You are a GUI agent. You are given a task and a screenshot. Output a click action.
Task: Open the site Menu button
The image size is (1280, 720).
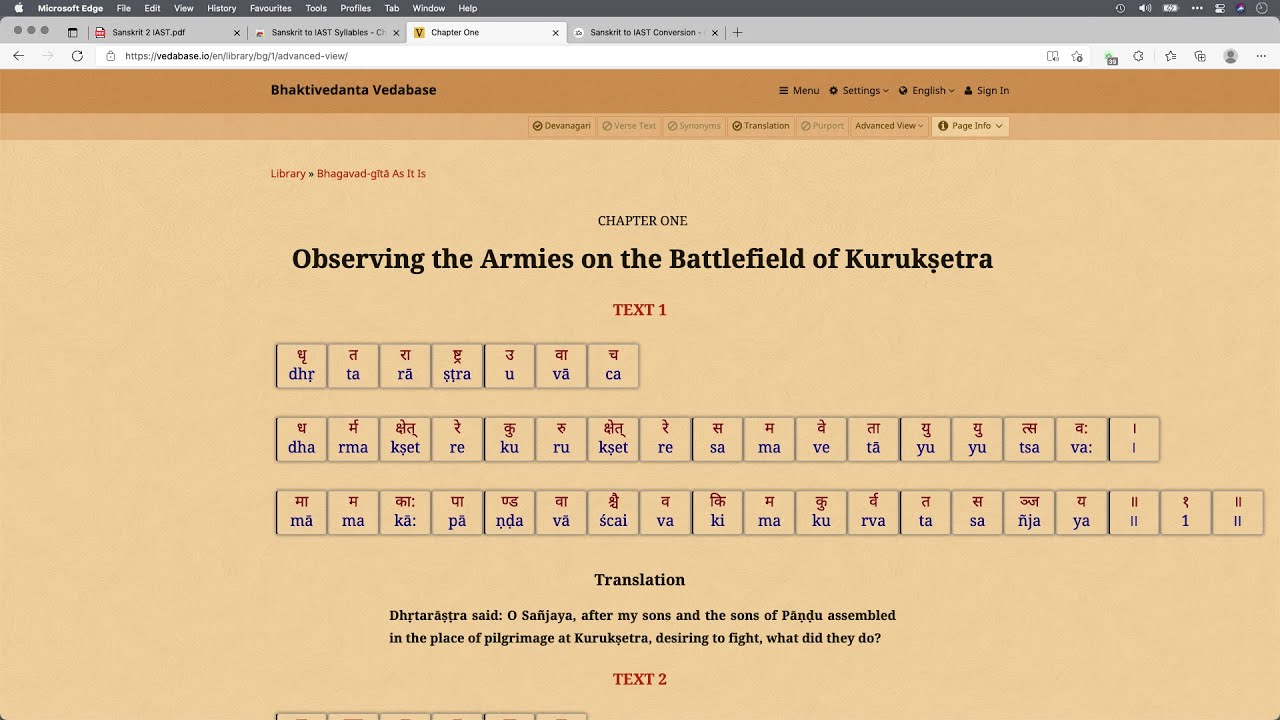point(799,90)
